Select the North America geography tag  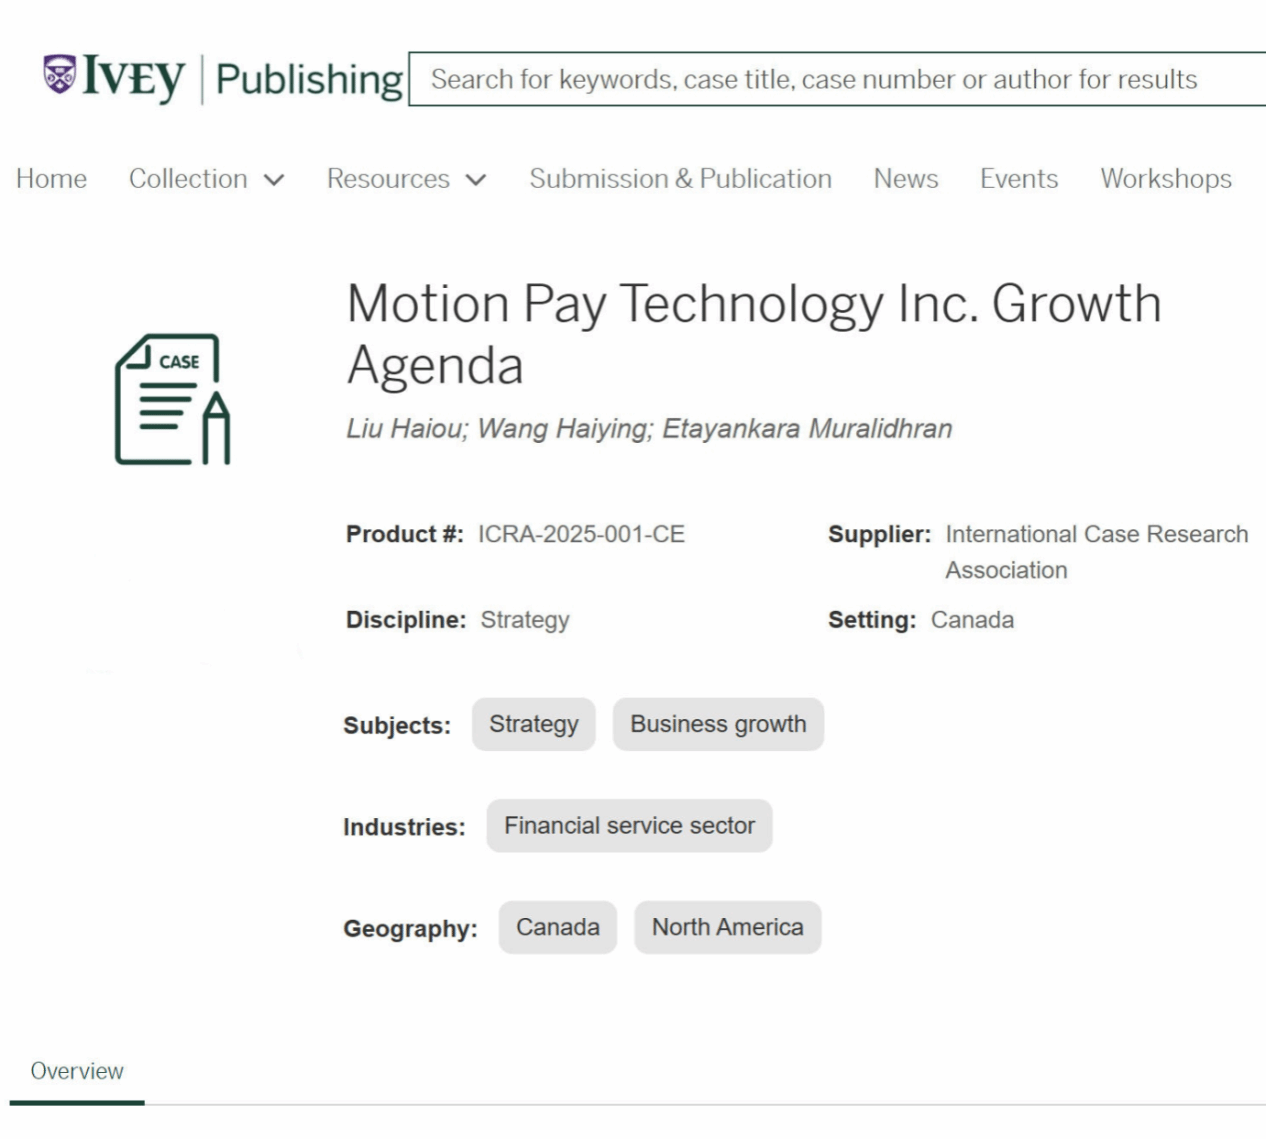coord(727,927)
